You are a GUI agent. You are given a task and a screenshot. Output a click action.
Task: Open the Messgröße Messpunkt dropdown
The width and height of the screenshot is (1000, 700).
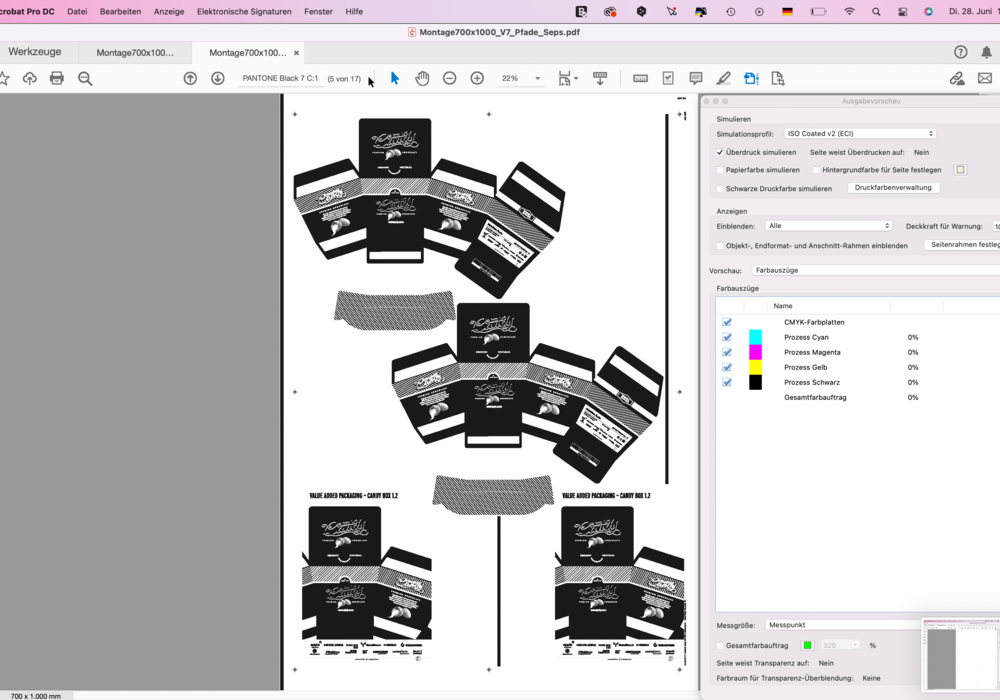pos(844,625)
